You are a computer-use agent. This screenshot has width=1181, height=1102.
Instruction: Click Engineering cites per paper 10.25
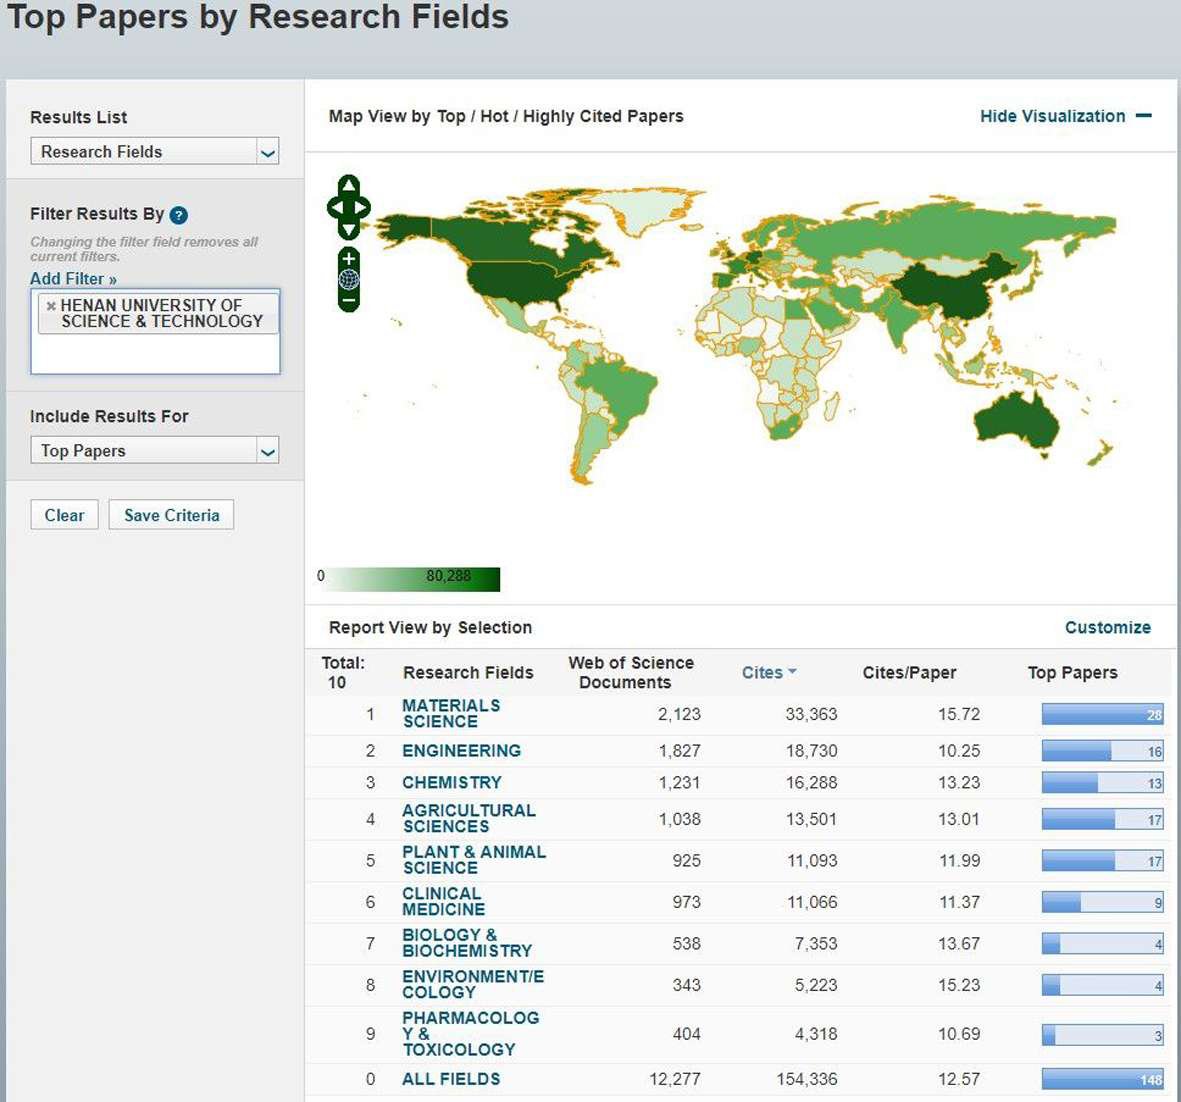coord(959,751)
